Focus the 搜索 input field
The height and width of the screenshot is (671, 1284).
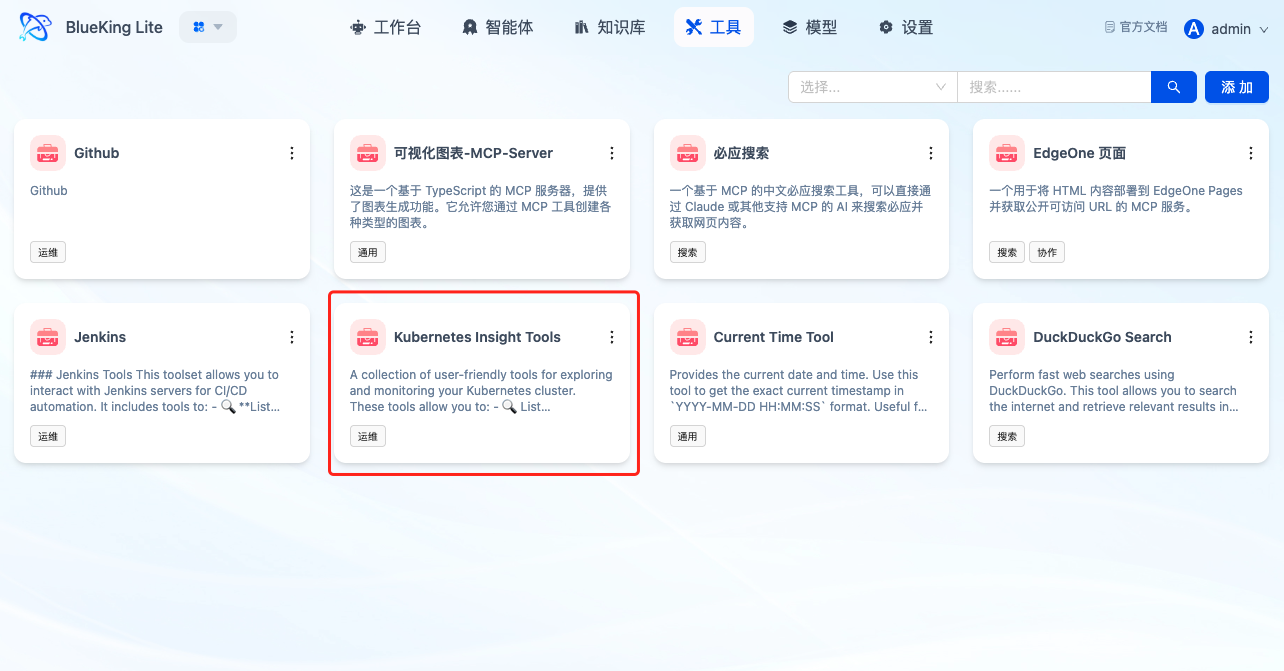point(1054,87)
